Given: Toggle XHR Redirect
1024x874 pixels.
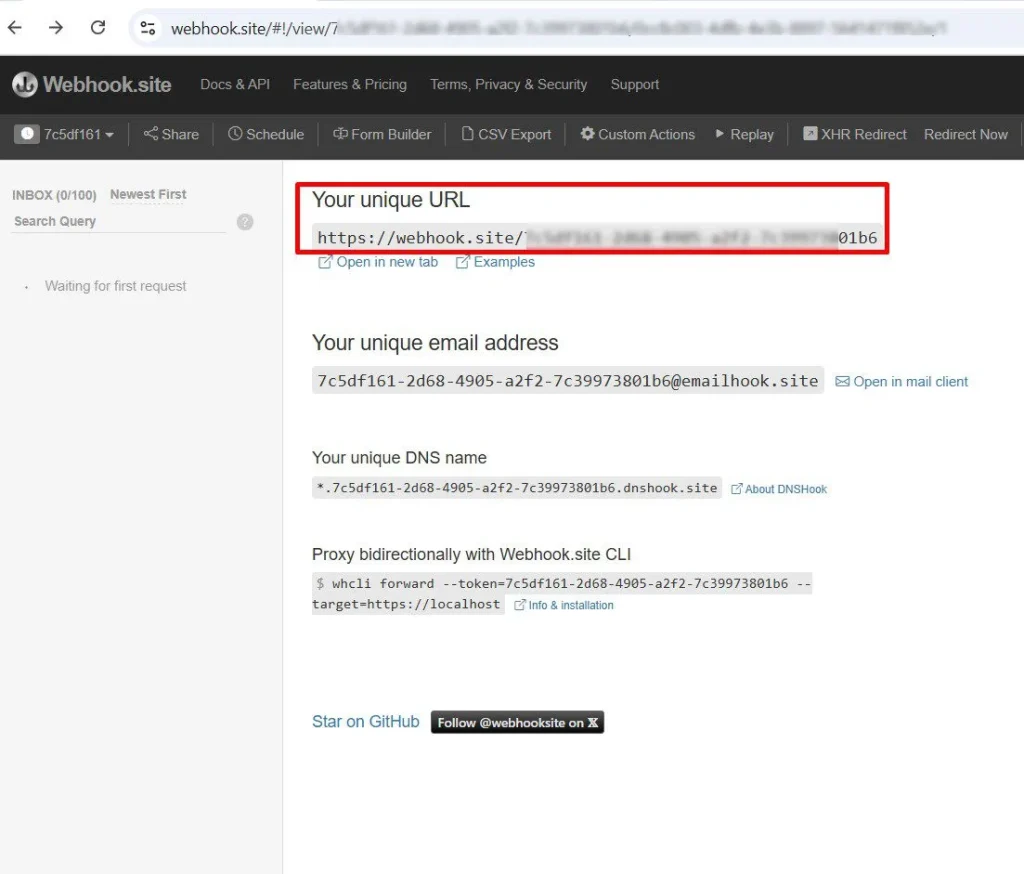Looking at the screenshot, I should pos(855,135).
